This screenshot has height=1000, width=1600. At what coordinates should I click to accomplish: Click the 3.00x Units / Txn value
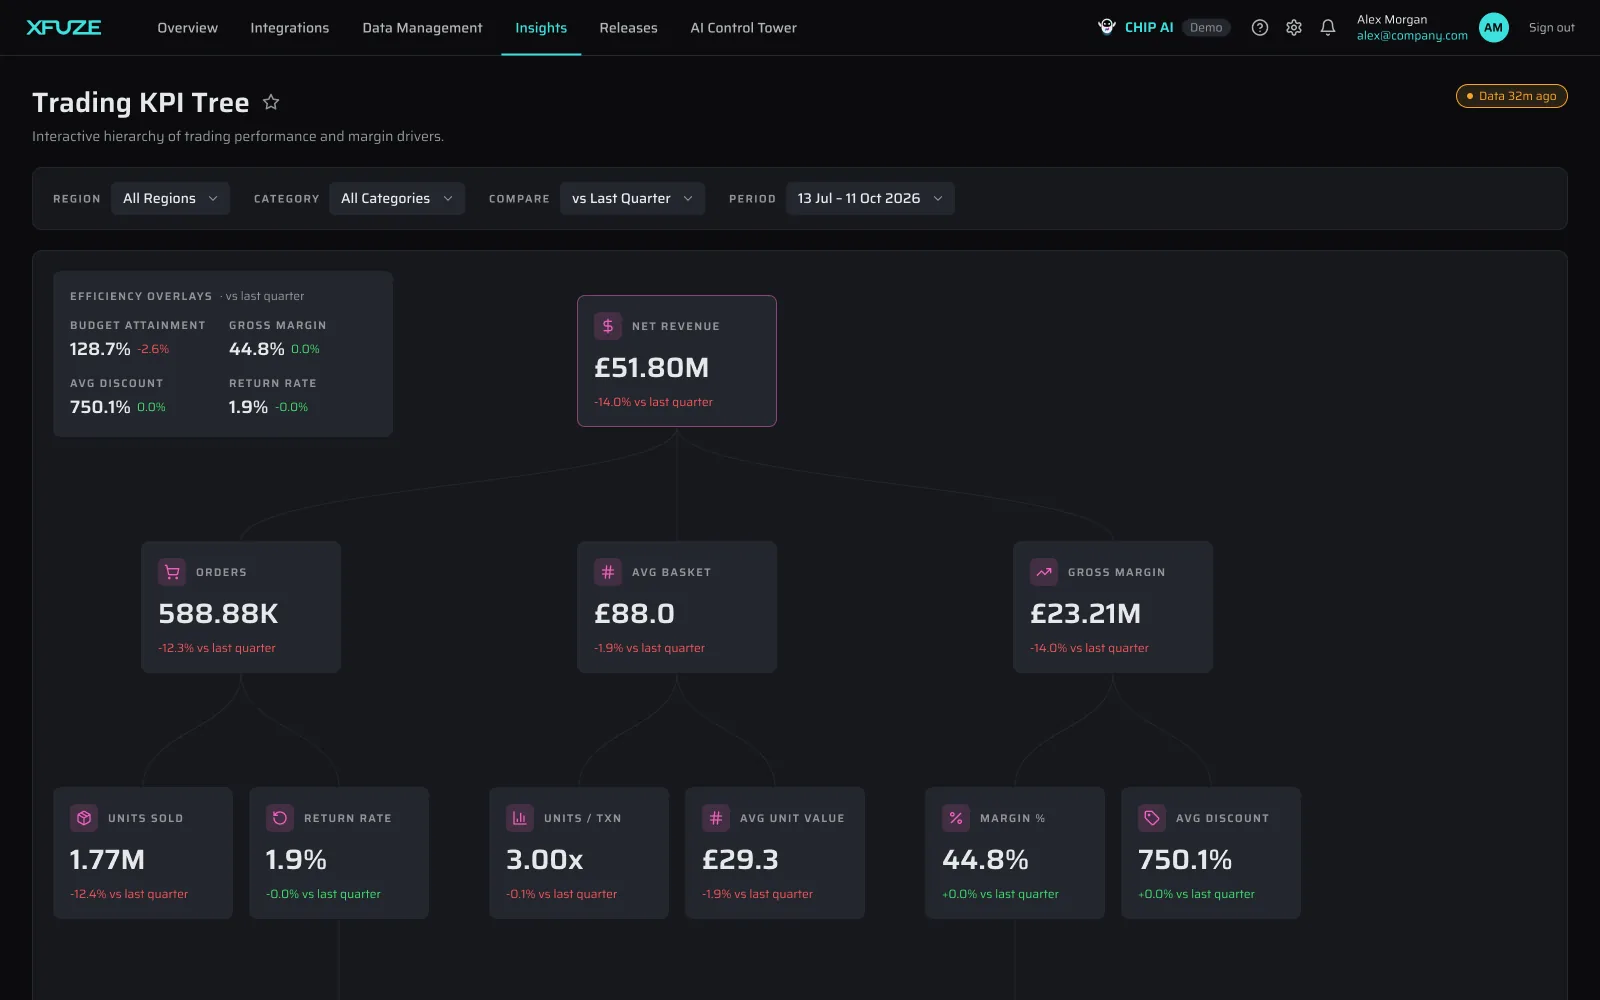[x=544, y=859]
